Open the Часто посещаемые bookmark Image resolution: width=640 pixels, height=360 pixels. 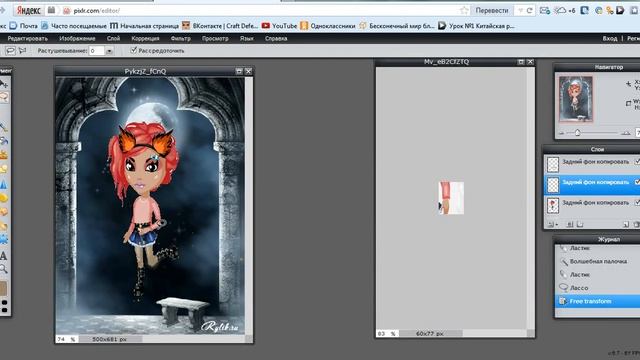tap(74, 26)
